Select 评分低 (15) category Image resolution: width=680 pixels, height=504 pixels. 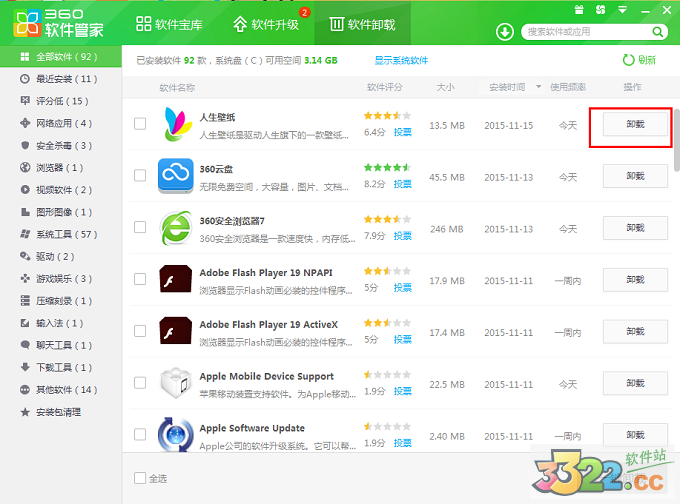pos(61,101)
